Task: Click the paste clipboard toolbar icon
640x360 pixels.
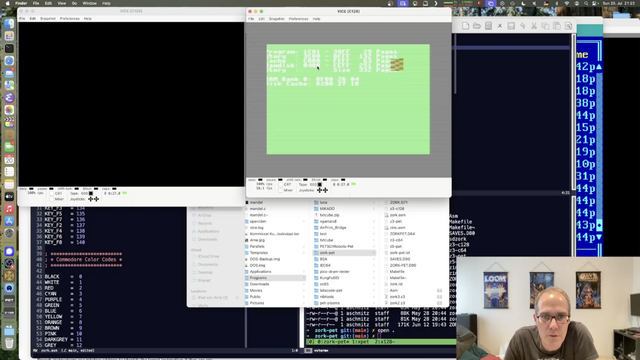Action: coord(557,26)
